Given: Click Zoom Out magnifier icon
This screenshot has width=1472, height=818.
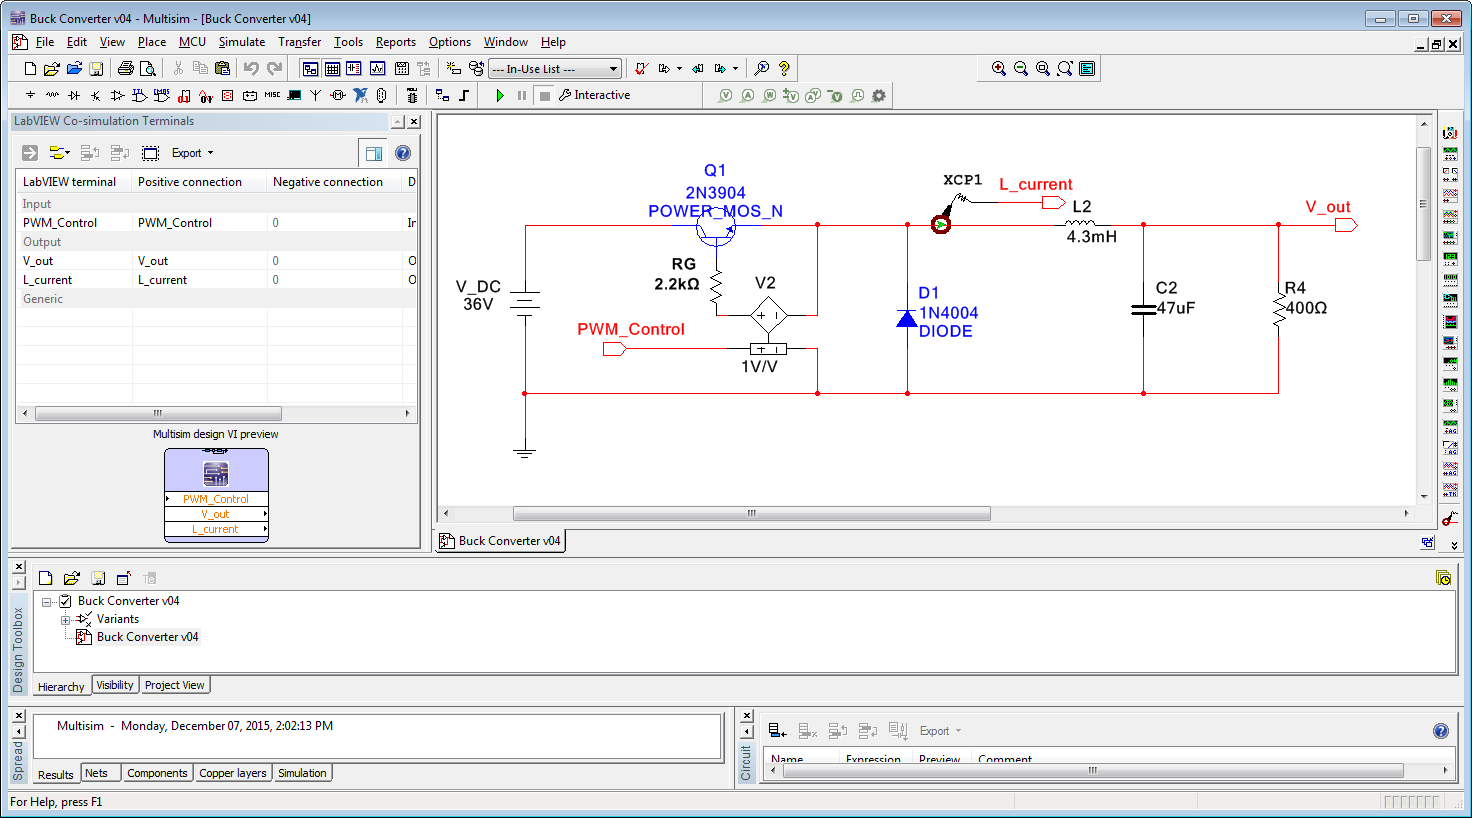Looking at the screenshot, I should [x=1021, y=69].
